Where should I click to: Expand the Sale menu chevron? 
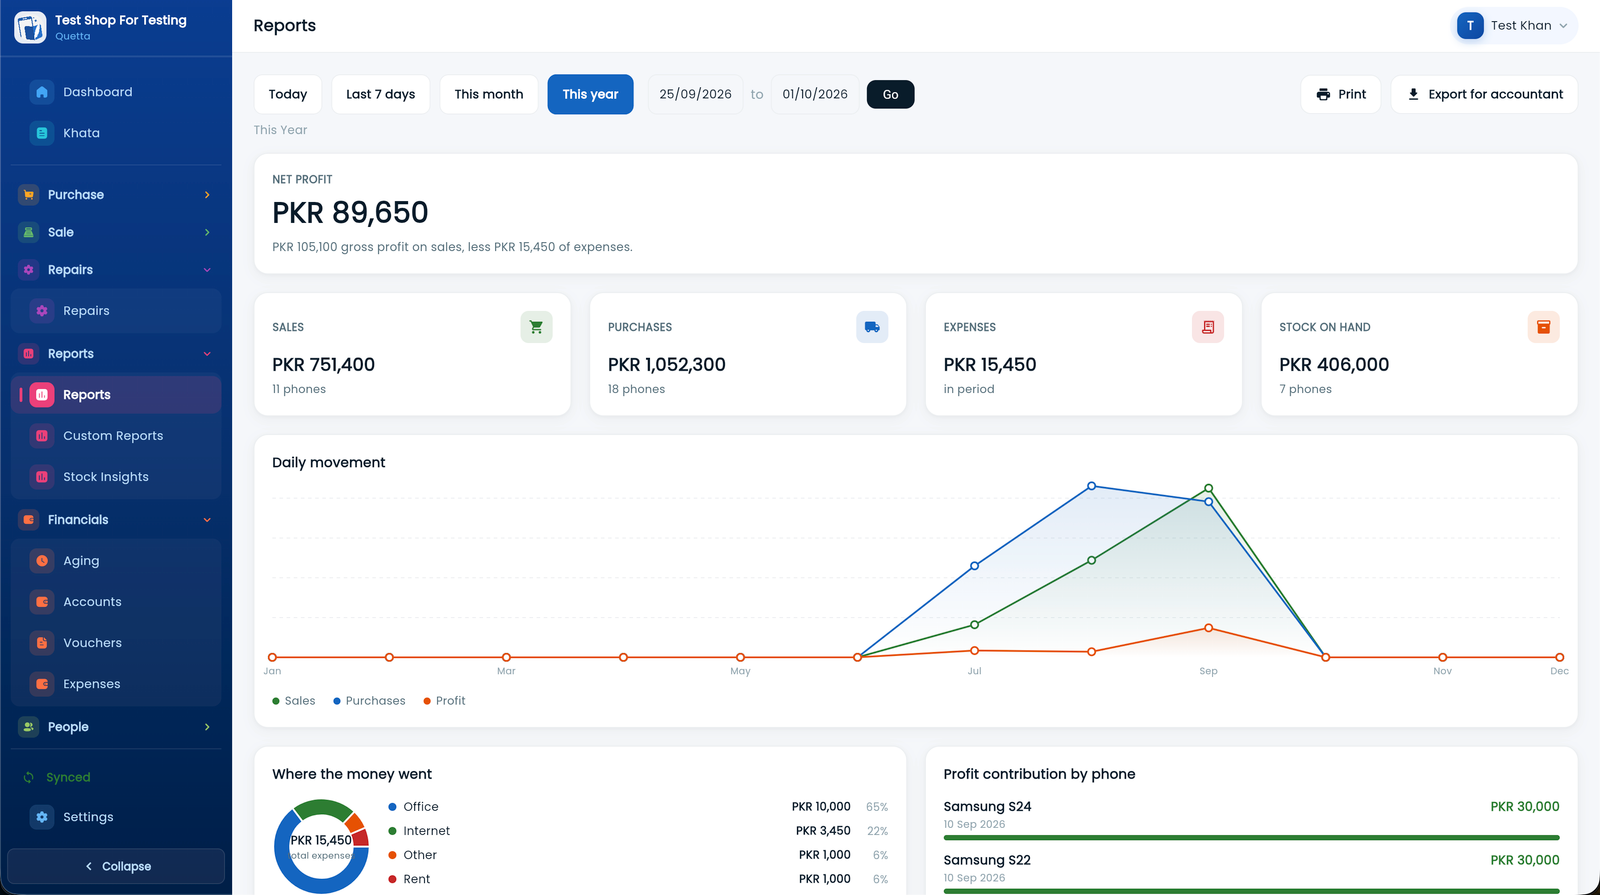point(207,232)
